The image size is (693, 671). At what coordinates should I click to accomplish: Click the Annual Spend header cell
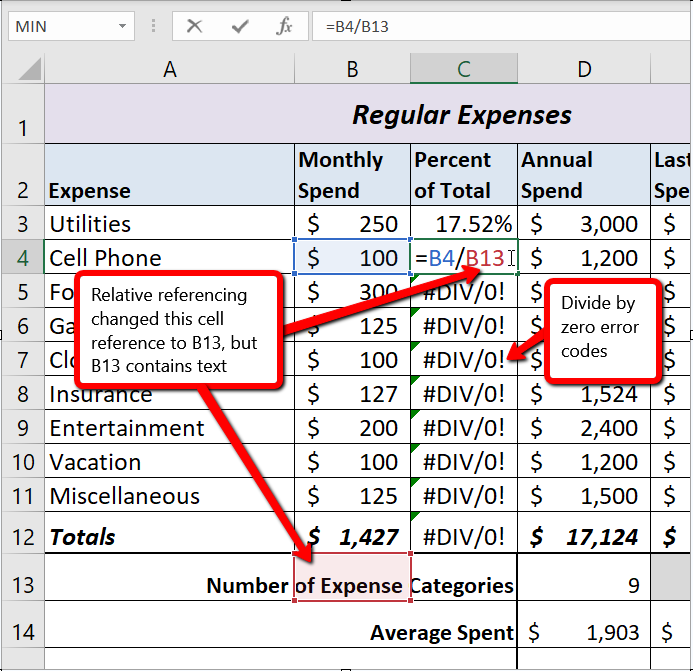(584, 175)
